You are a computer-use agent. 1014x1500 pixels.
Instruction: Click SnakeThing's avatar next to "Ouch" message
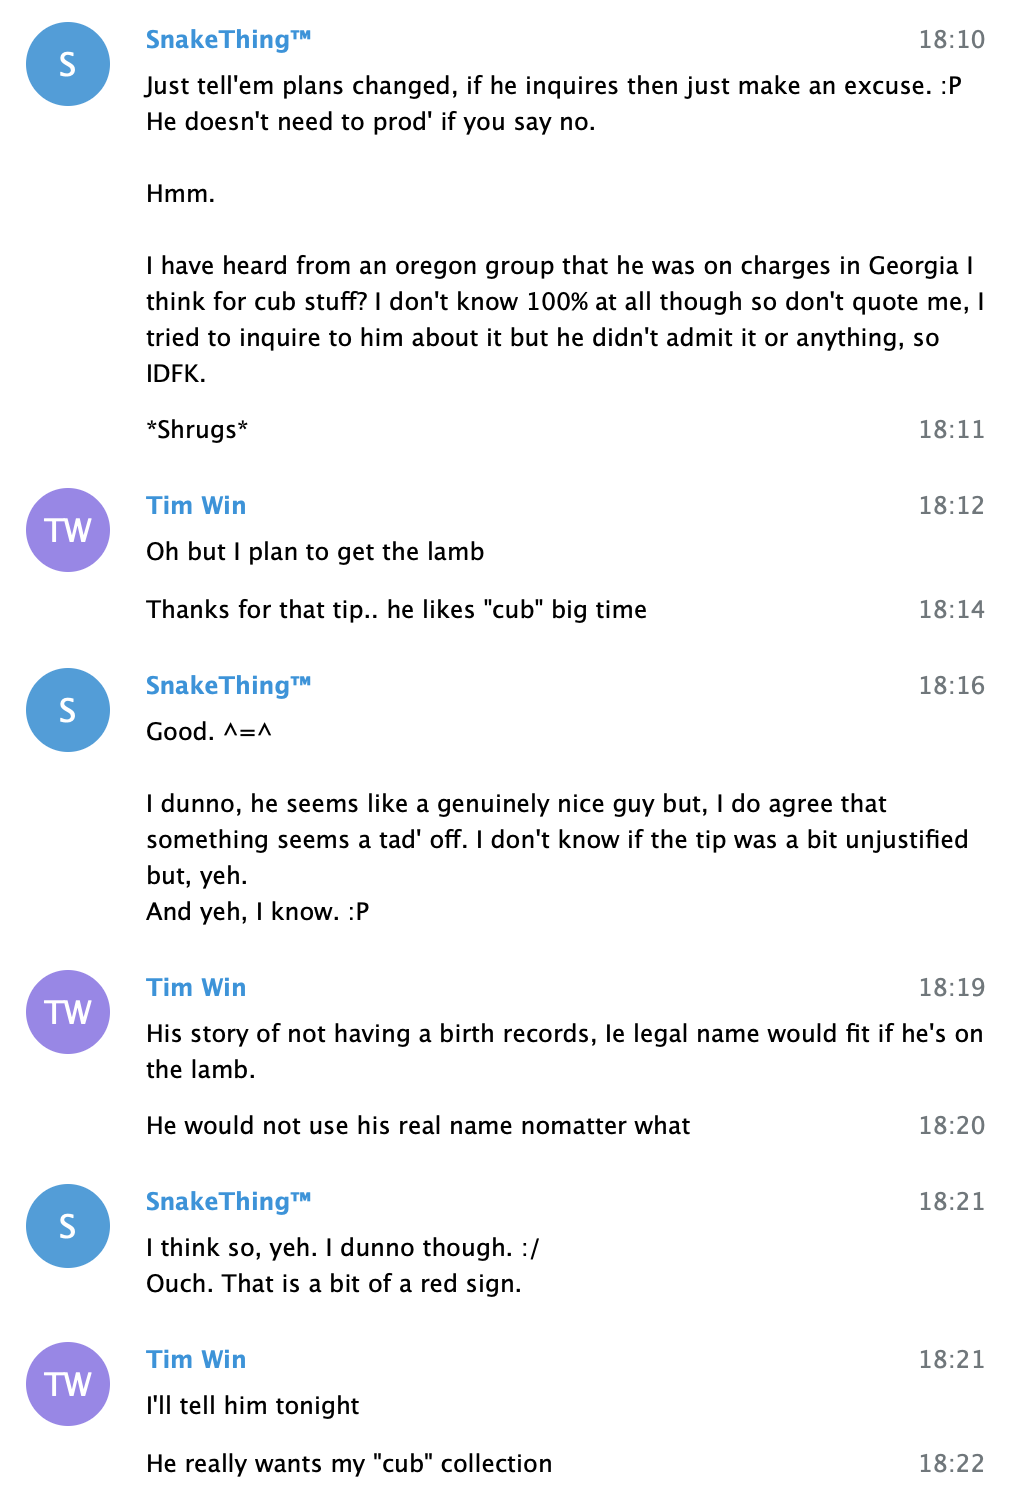(x=68, y=1226)
